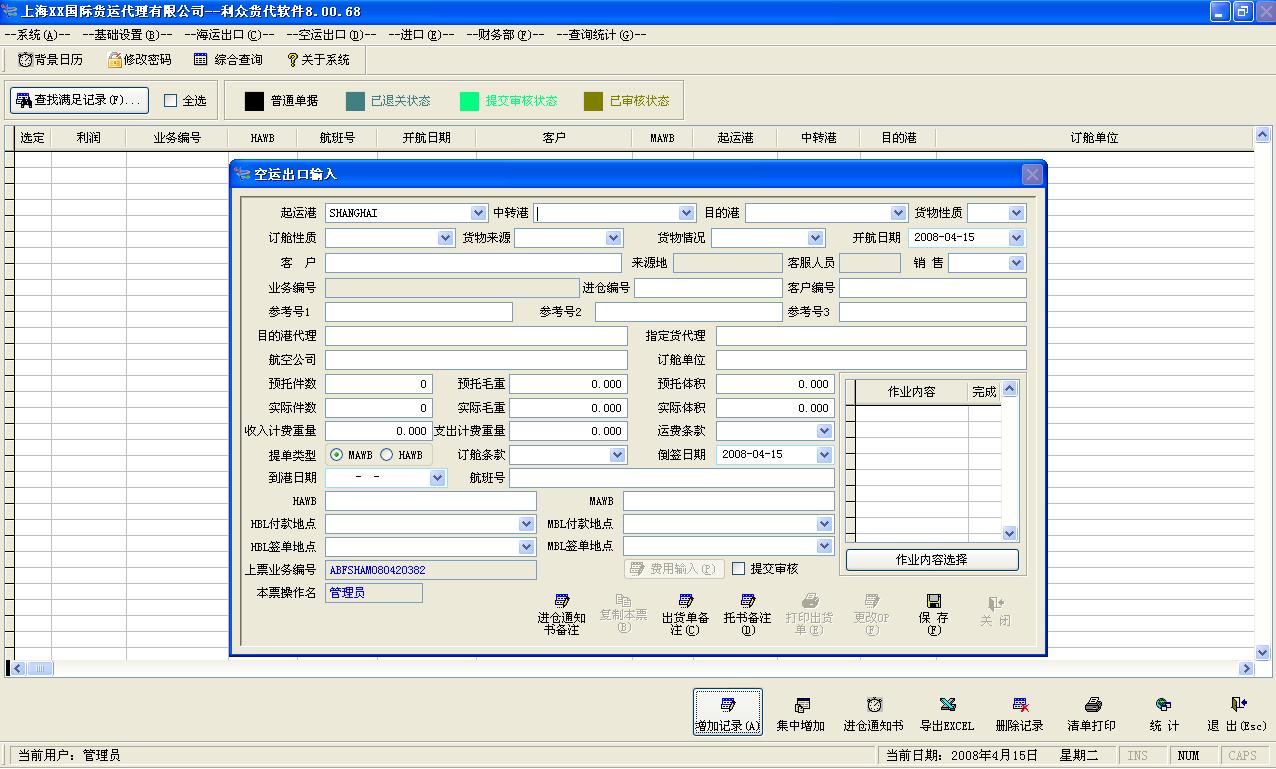This screenshot has height=769, width=1276.
Task: Click the 作业内容选择 button
Action: (x=932, y=560)
